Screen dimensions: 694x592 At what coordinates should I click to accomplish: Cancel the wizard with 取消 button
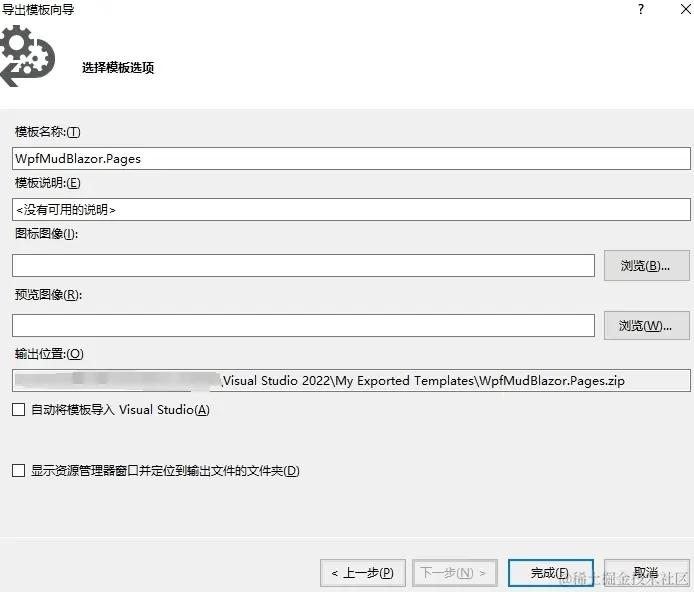click(647, 573)
